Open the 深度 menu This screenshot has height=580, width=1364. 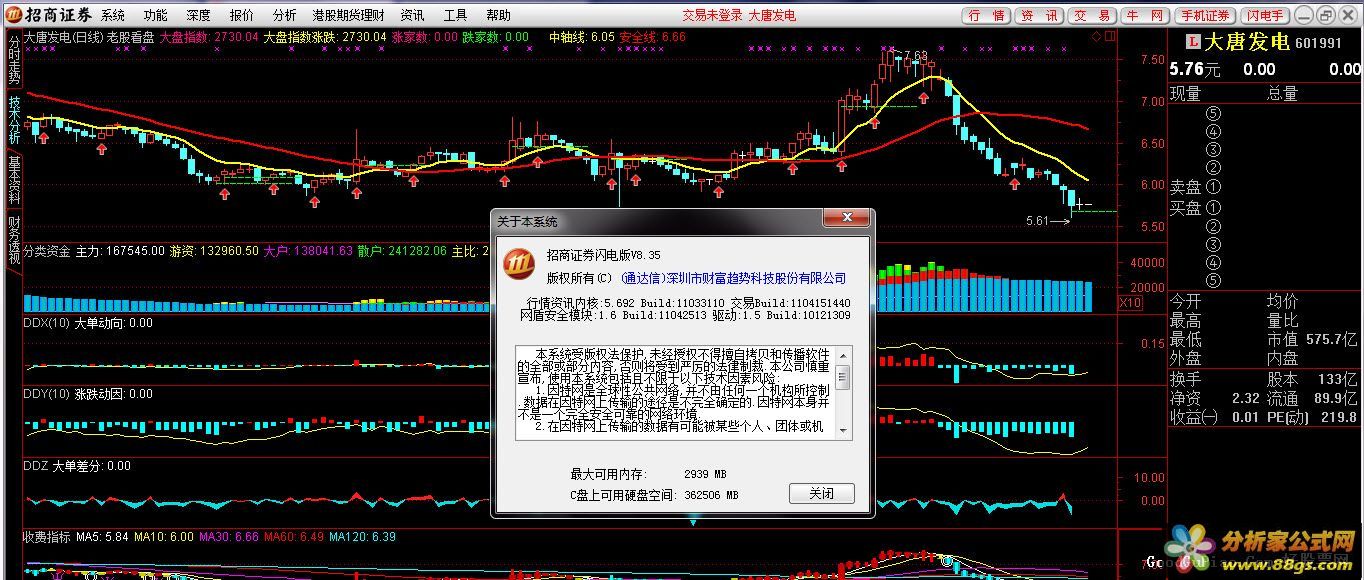coord(198,15)
